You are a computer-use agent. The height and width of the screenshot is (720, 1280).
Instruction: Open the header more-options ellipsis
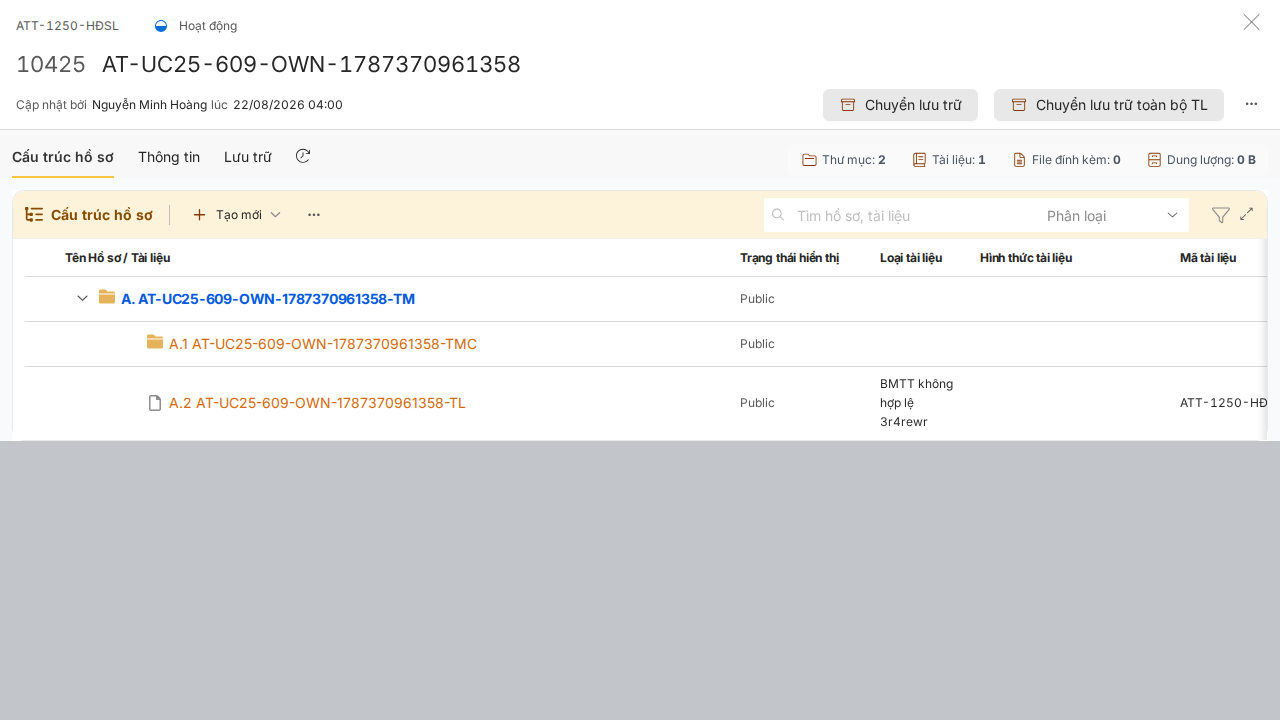click(1251, 104)
